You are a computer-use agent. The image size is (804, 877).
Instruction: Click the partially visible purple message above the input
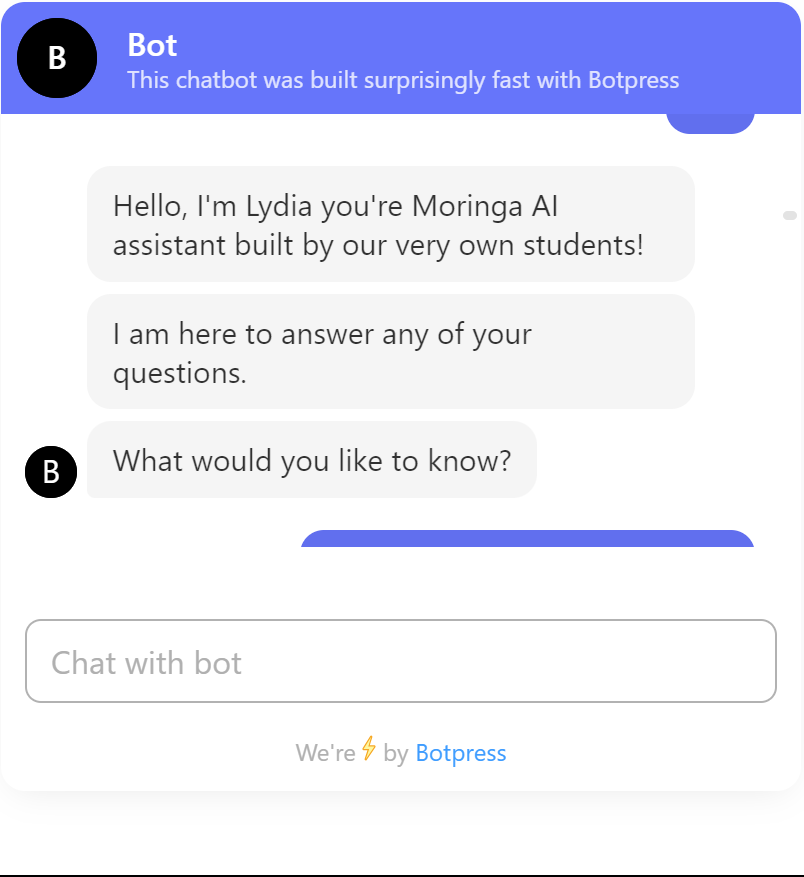point(527,539)
